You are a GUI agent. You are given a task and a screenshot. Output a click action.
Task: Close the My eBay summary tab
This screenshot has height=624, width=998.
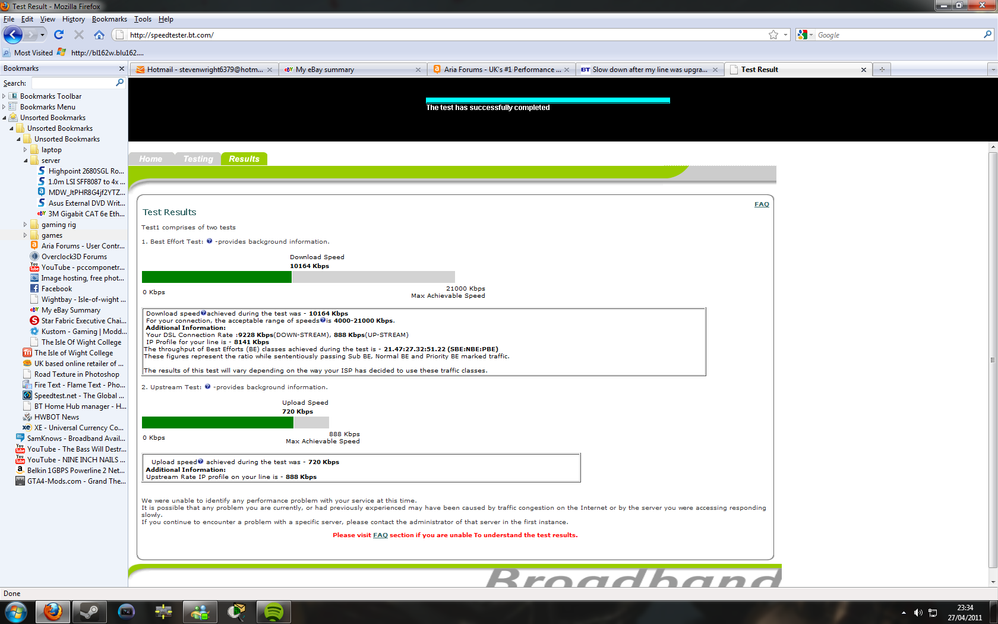pos(418,69)
